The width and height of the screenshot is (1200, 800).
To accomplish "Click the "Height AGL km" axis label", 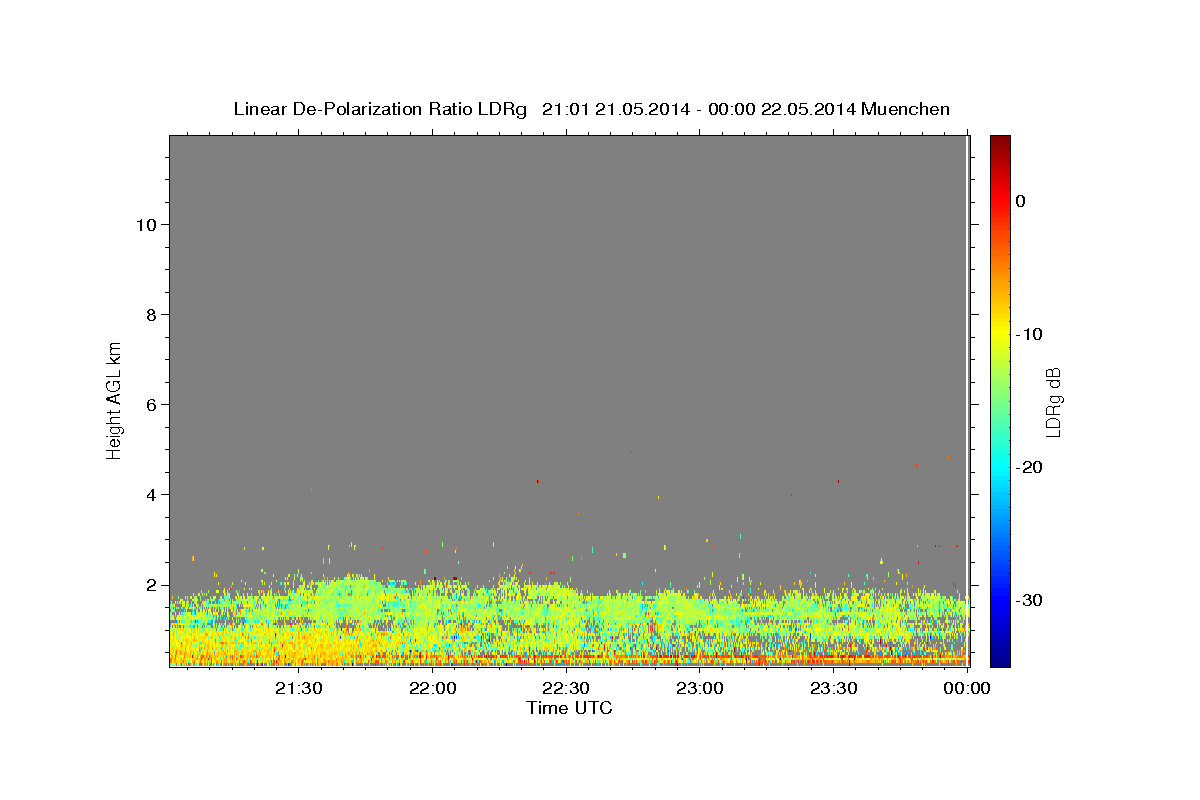I will 115,399.
